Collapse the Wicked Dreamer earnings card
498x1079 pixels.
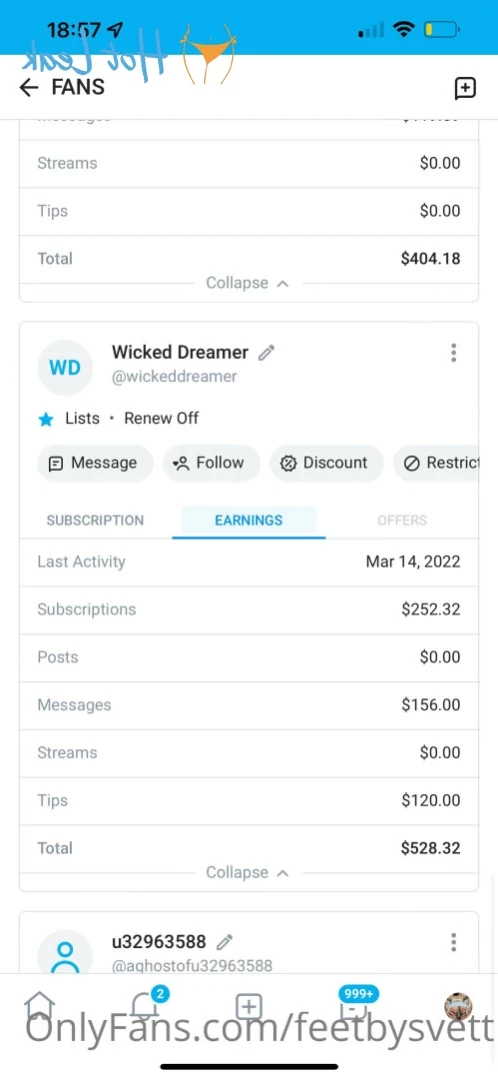click(x=248, y=873)
